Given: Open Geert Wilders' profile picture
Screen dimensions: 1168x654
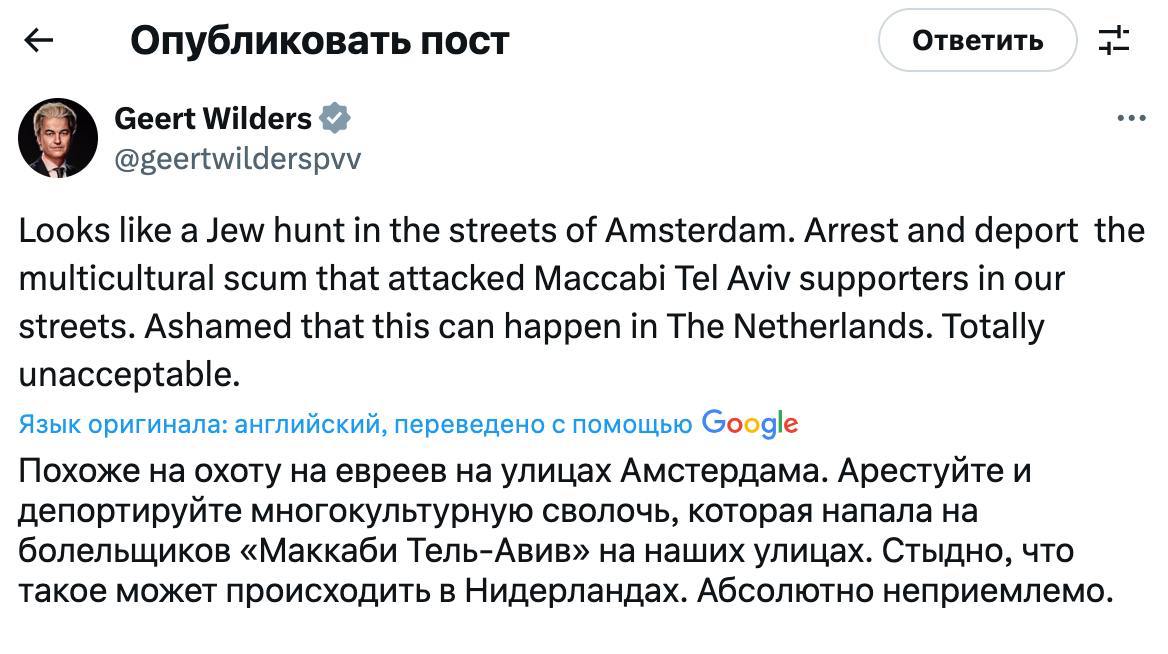Looking at the screenshot, I should click(58, 138).
